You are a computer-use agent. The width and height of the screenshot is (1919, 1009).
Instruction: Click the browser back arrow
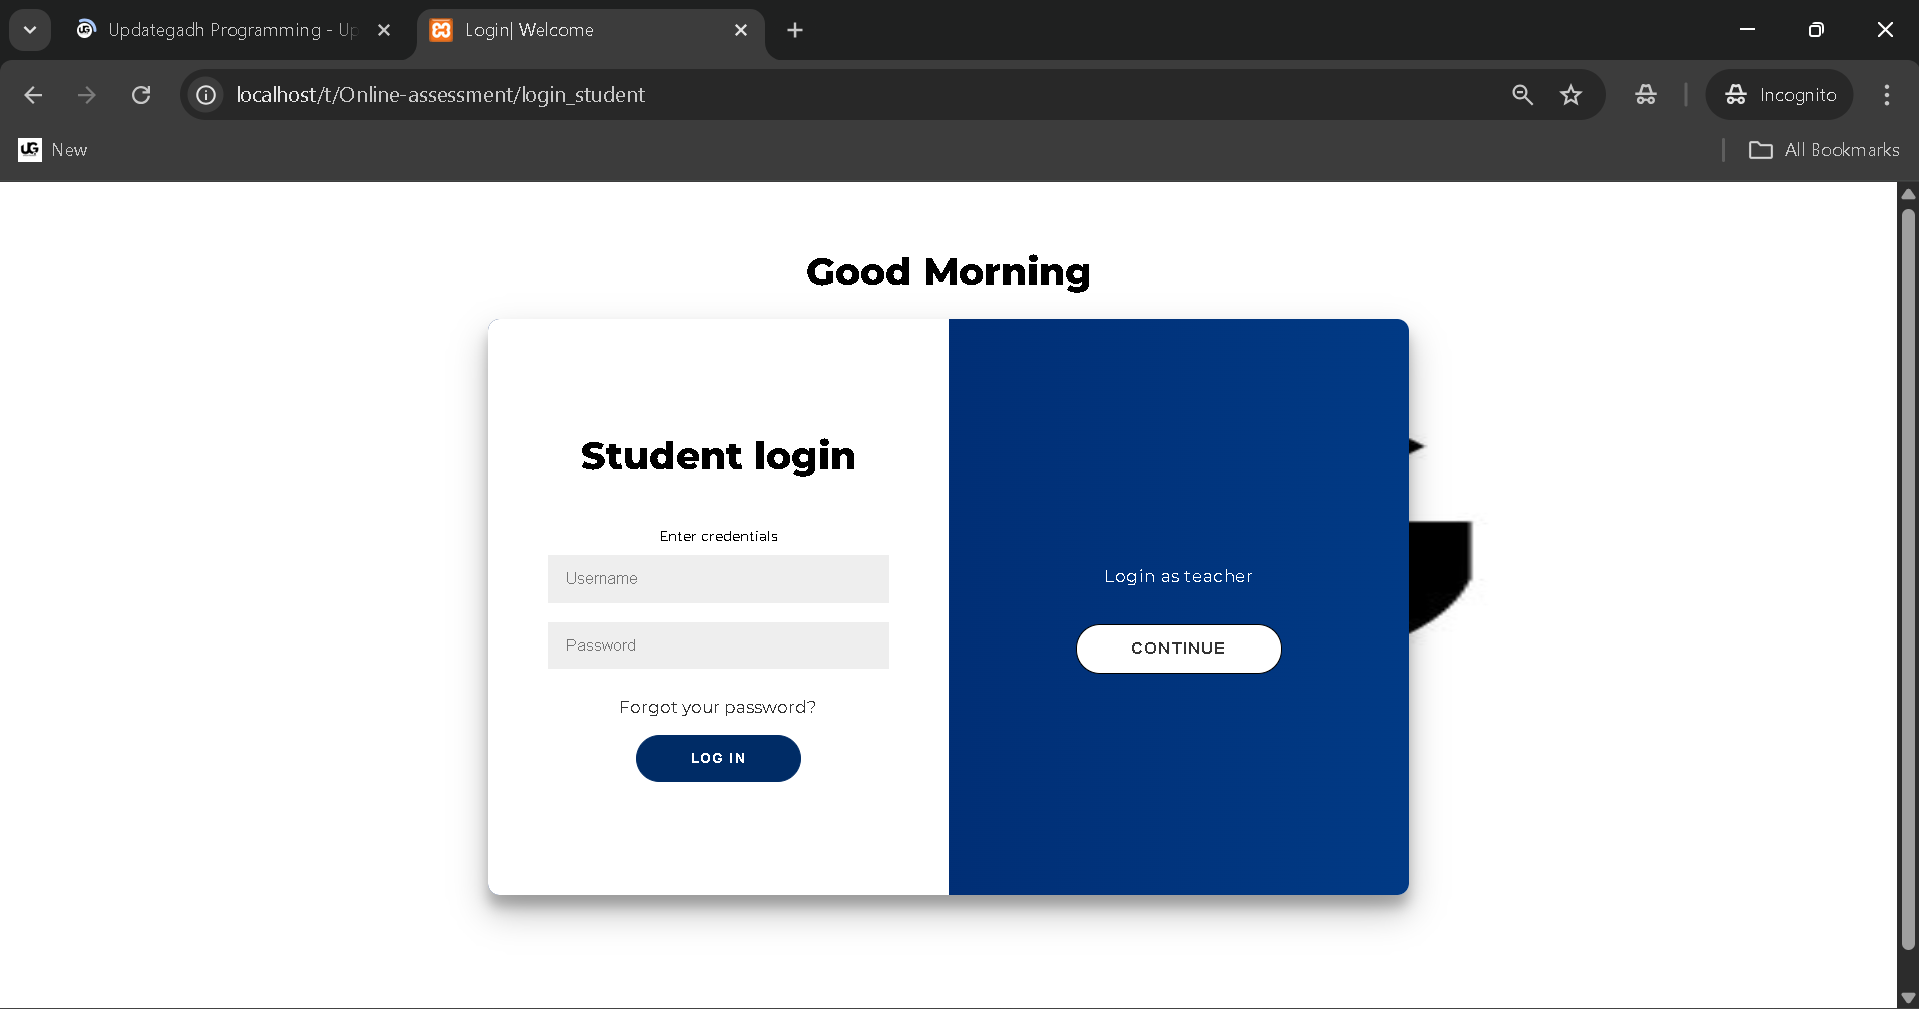pyautogui.click(x=33, y=95)
